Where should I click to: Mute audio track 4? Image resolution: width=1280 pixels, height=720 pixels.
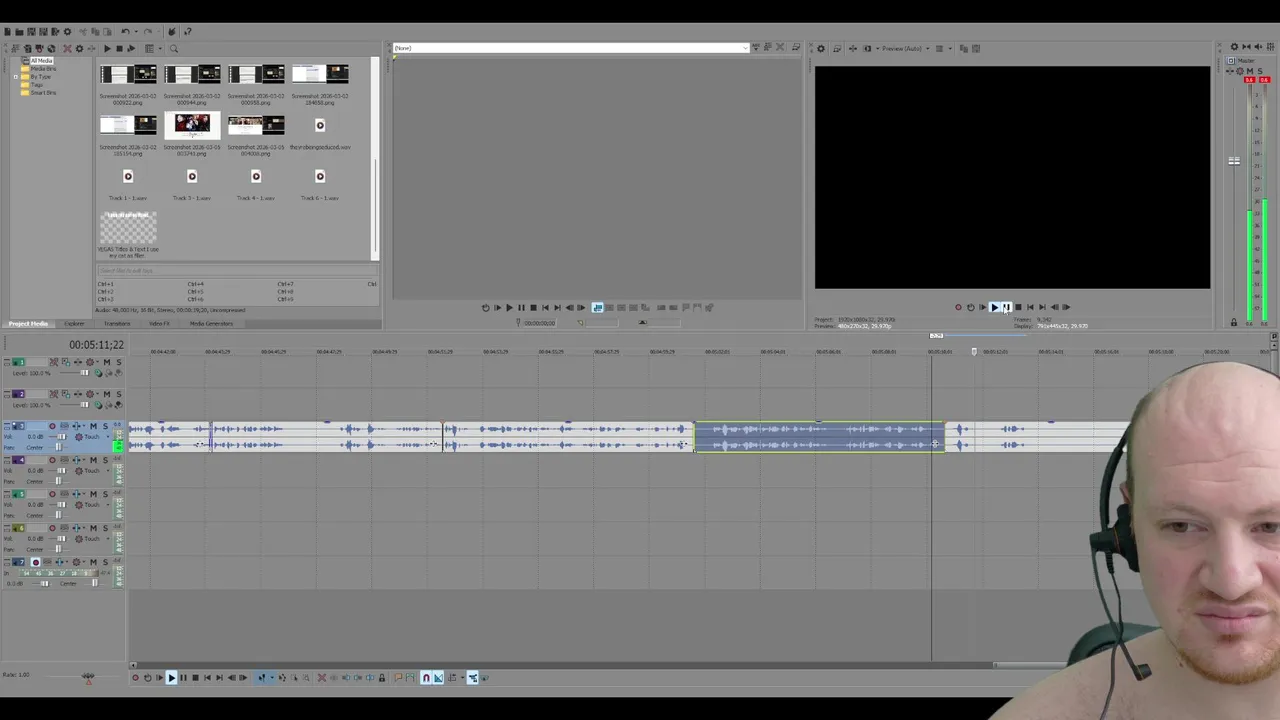93,460
